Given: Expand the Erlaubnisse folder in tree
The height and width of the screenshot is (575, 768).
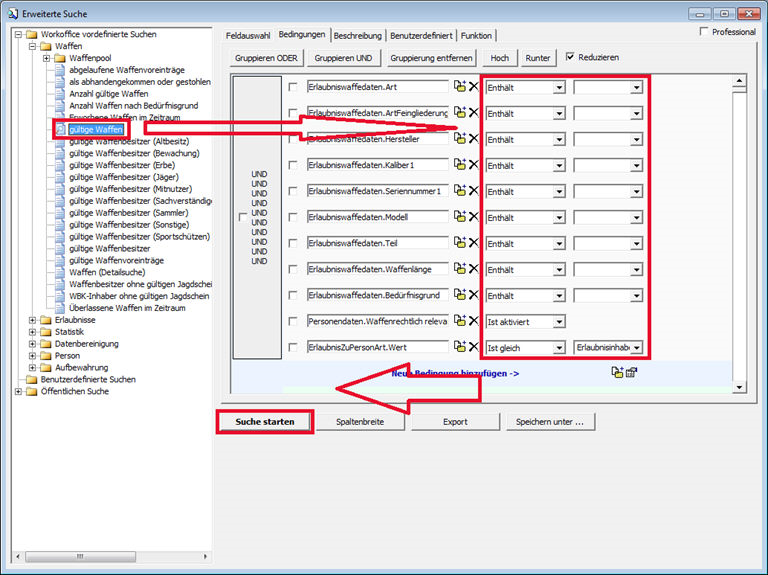Looking at the screenshot, I should [x=33, y=320].
